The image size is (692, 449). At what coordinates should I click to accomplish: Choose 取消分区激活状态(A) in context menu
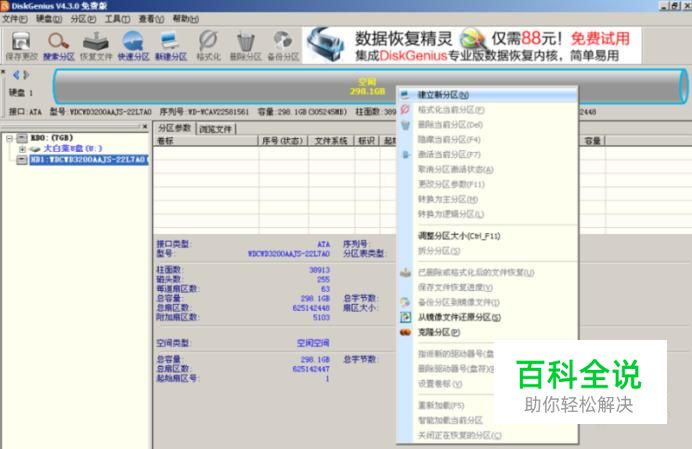tap(488, 170)
